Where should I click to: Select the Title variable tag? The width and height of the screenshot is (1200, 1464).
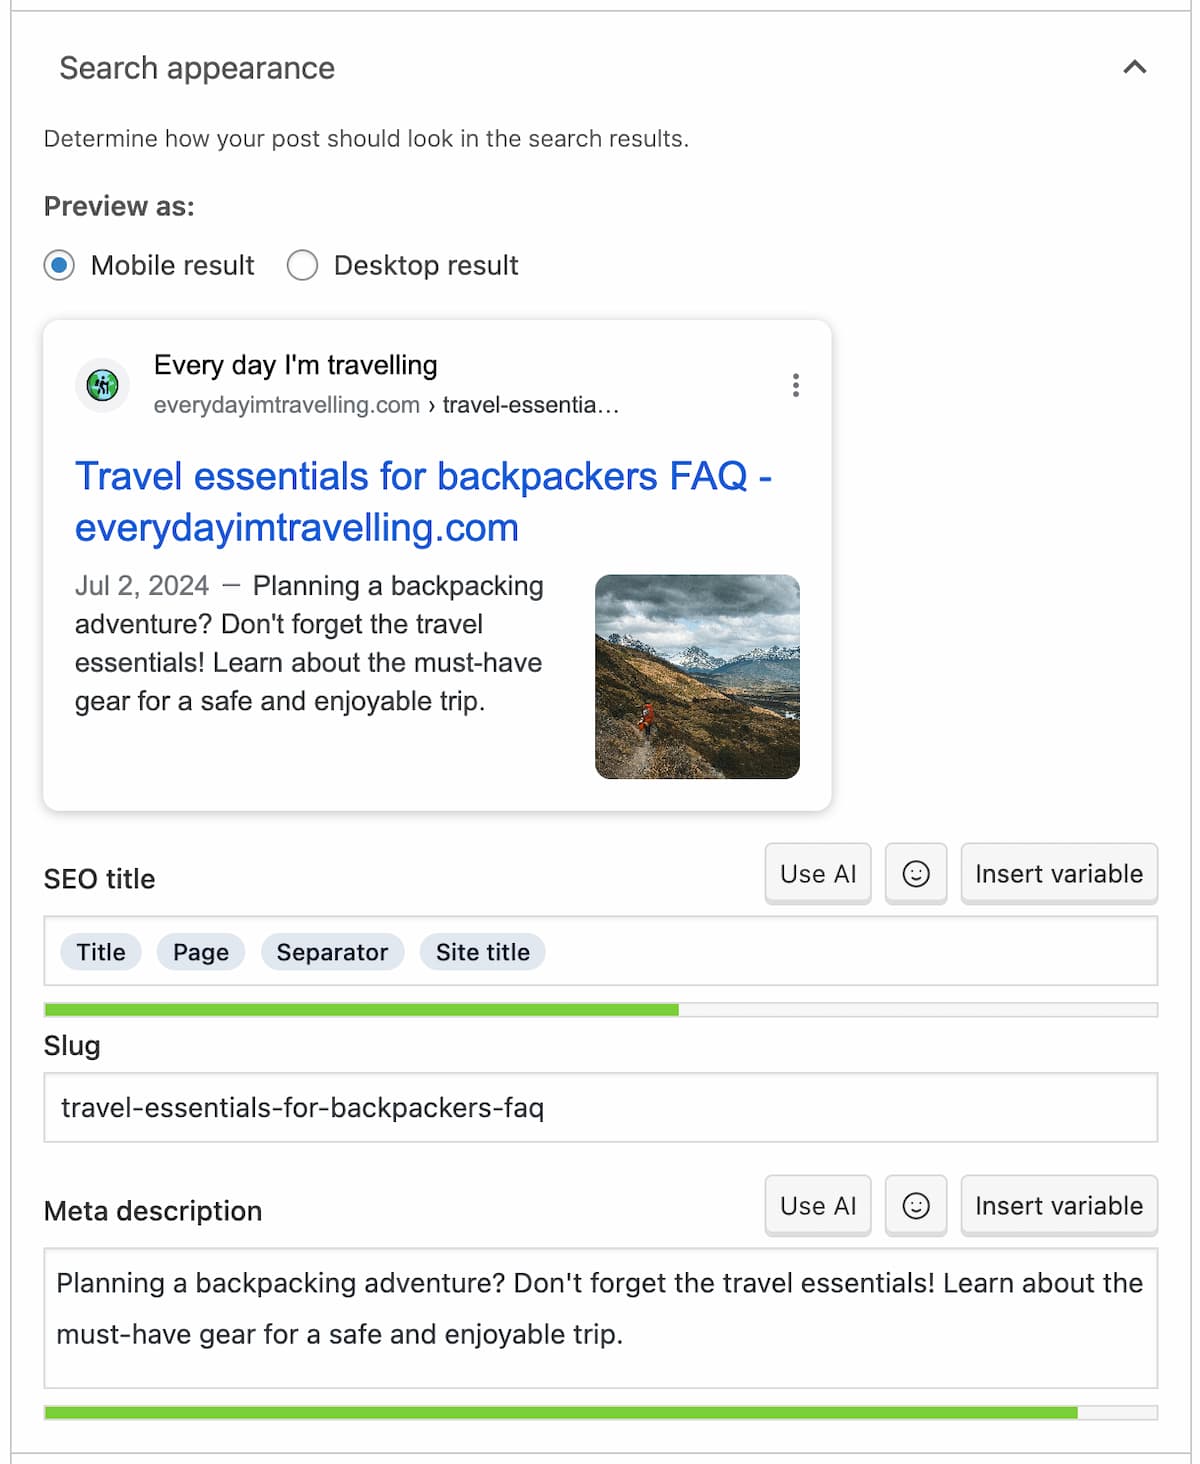pyautogui.click(x=100, y=952)
